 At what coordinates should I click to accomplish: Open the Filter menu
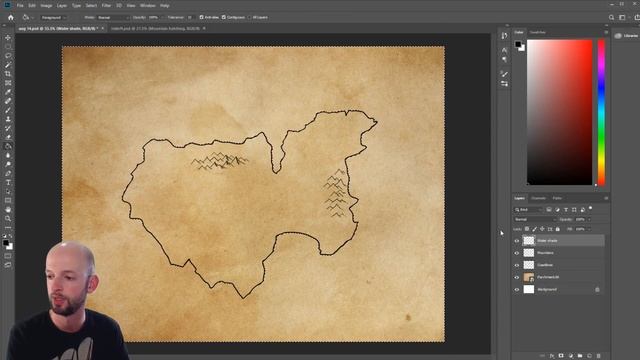point(107,6)
